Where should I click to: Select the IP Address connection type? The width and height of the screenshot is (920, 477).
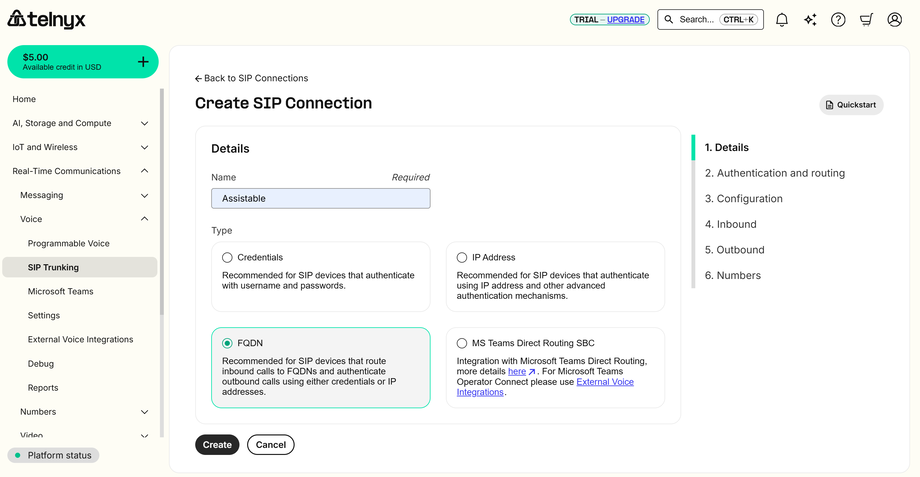click(x=462, y=258)
